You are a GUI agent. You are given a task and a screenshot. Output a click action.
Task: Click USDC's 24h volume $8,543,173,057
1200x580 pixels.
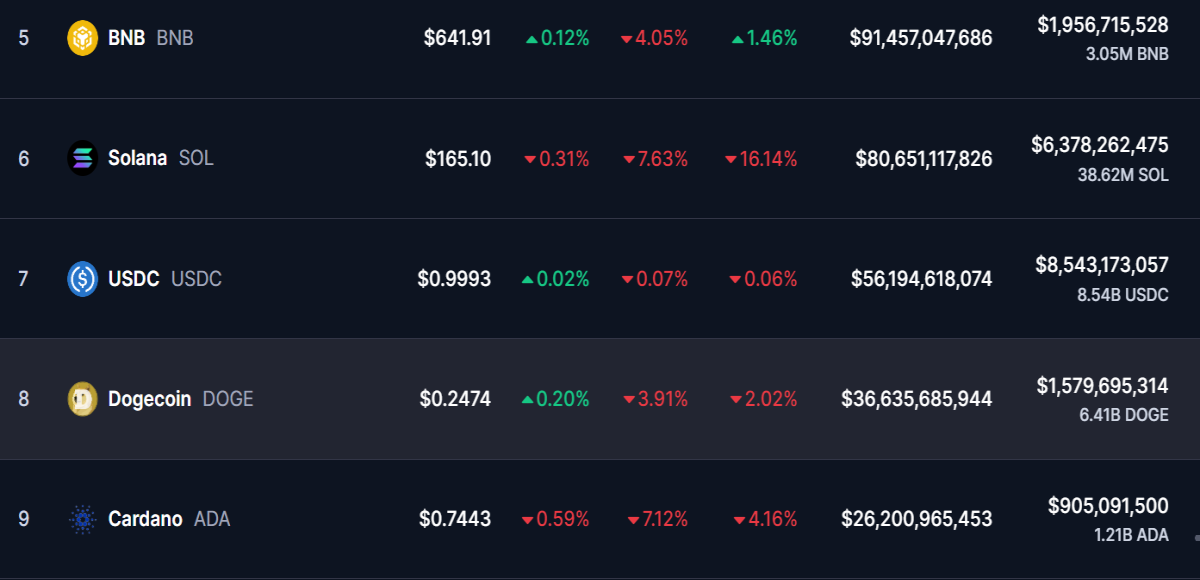(1102, 265)
